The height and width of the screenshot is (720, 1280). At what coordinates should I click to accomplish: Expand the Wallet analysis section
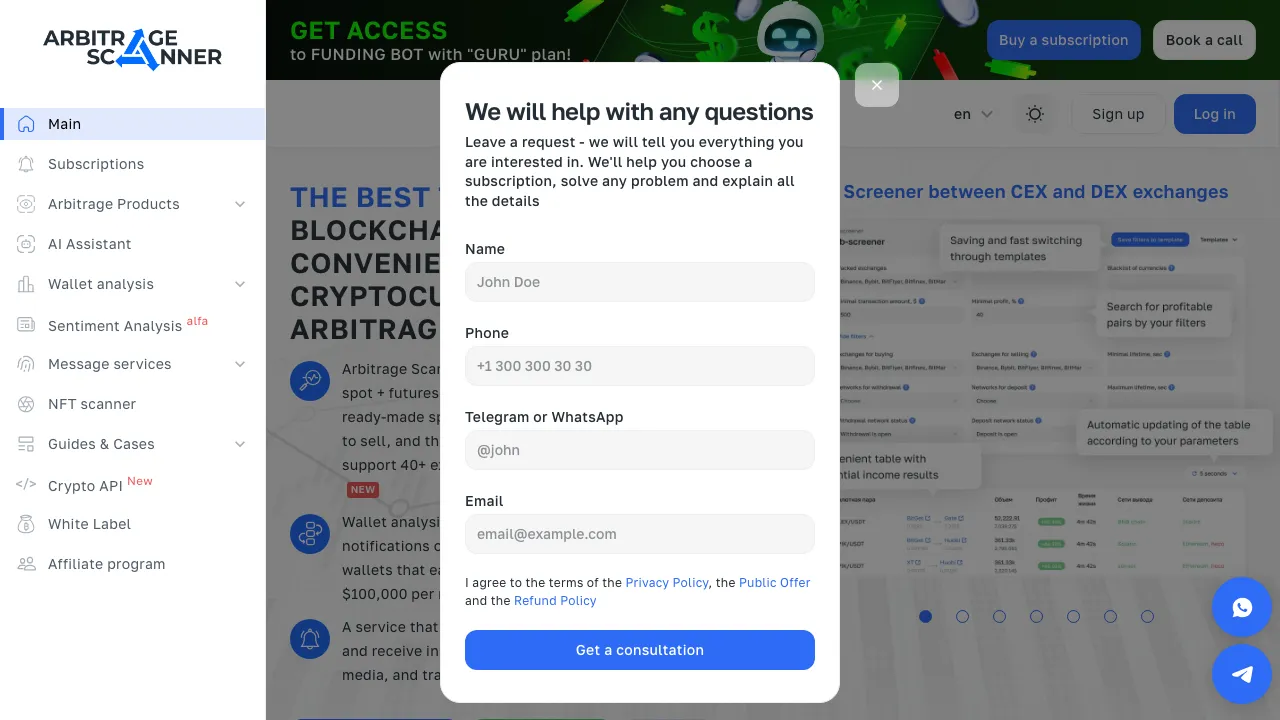click(101, 284)
